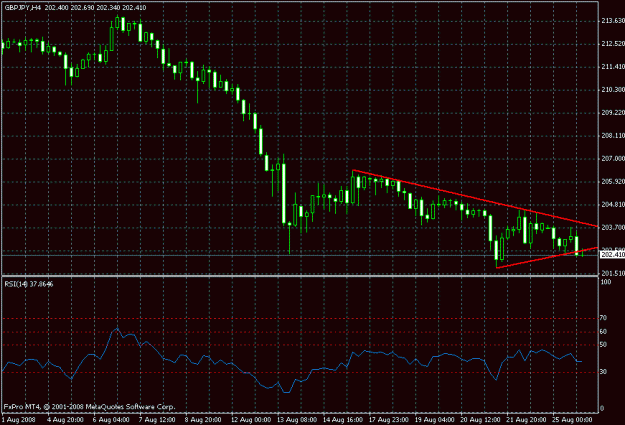Click the 1 Aug 2008 date label

tap(18, 420)
